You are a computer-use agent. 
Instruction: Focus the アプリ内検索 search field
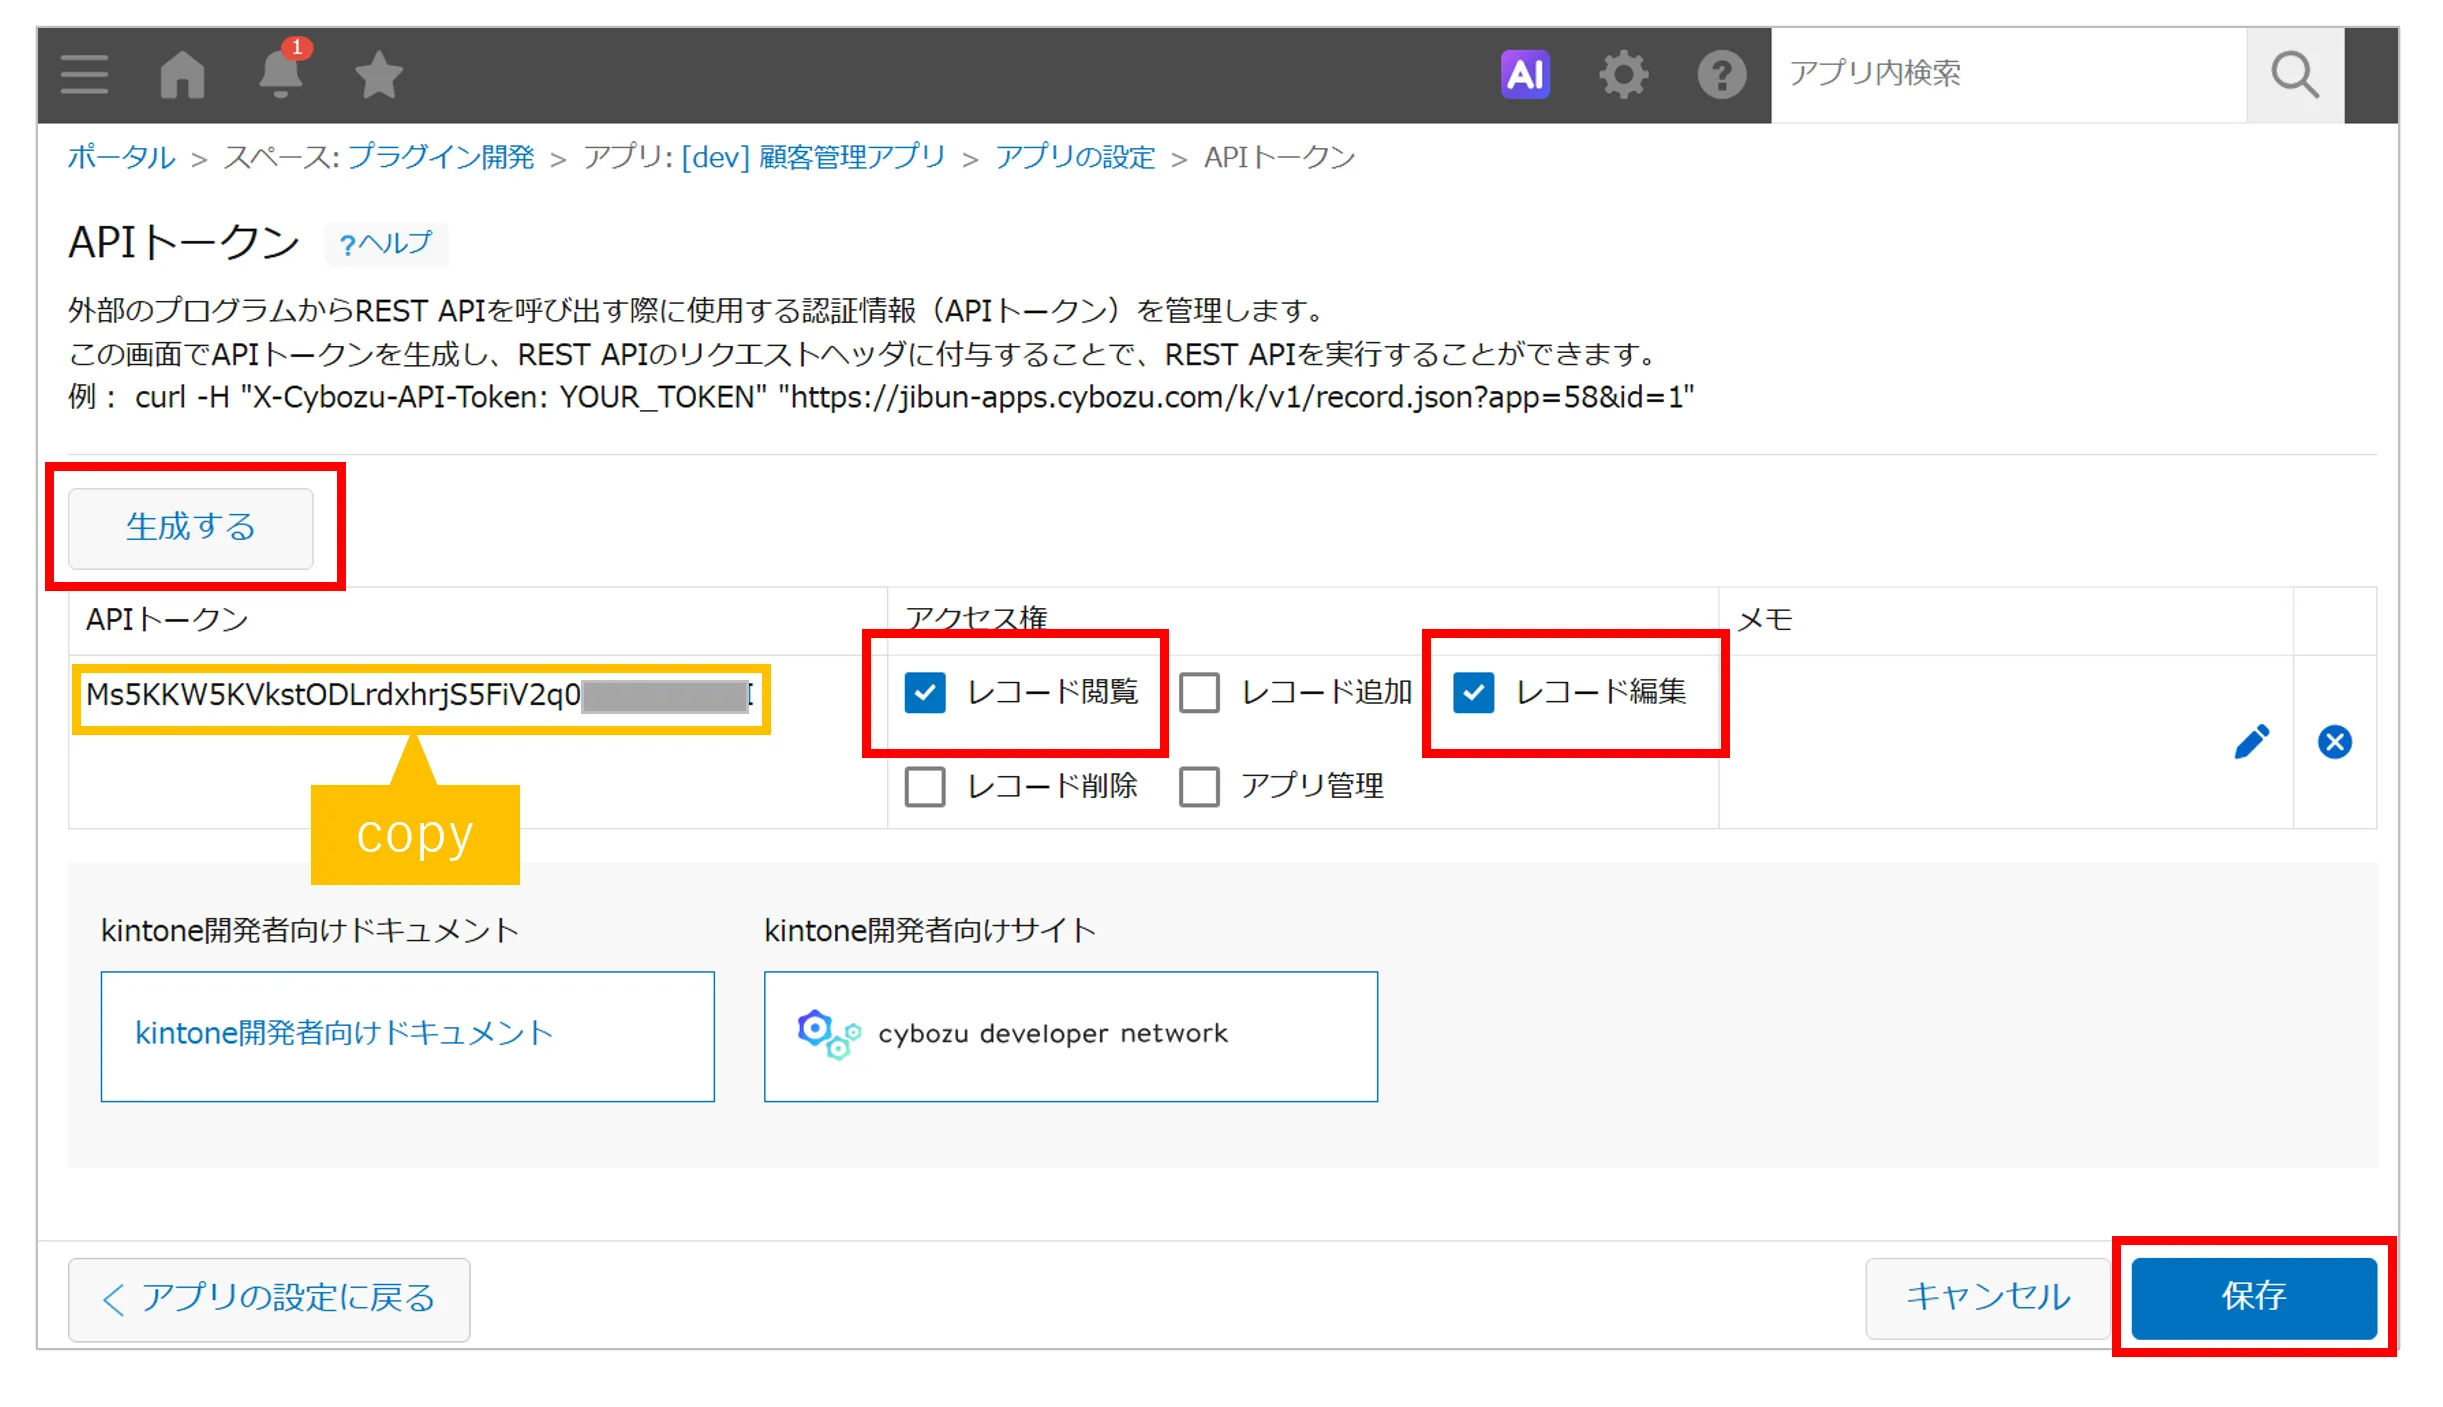[x=2008, y=75]
